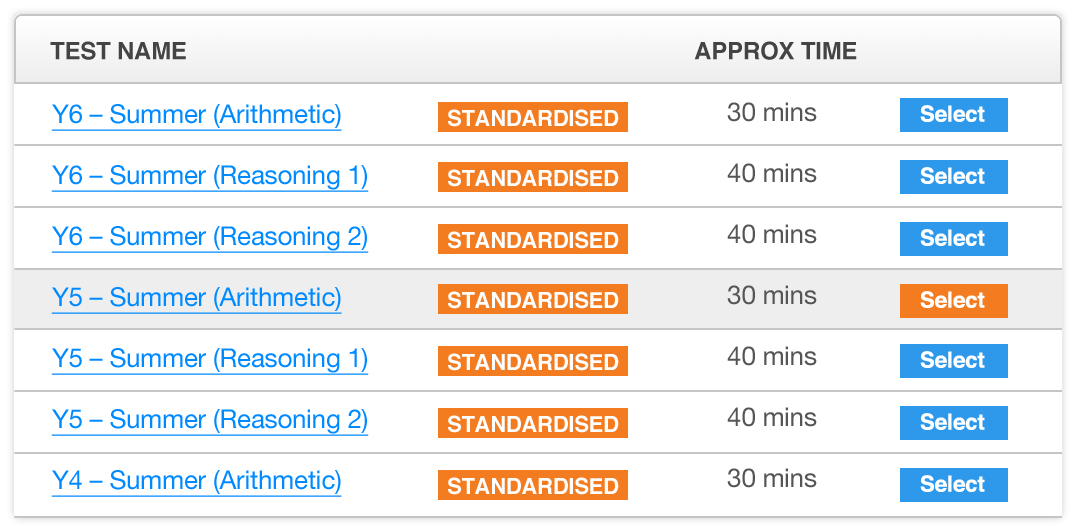Open the Y6 – Summer (Arithmetic) test link
This screenshot has height=532, width=1076.
tap(196, 115)
